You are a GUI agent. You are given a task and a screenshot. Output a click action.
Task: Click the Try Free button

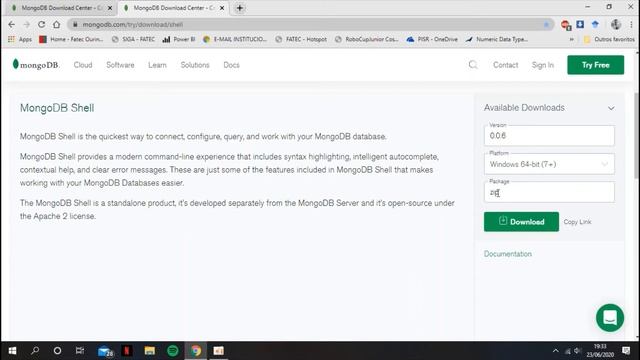pyautogui.click(x=595, y=65)
